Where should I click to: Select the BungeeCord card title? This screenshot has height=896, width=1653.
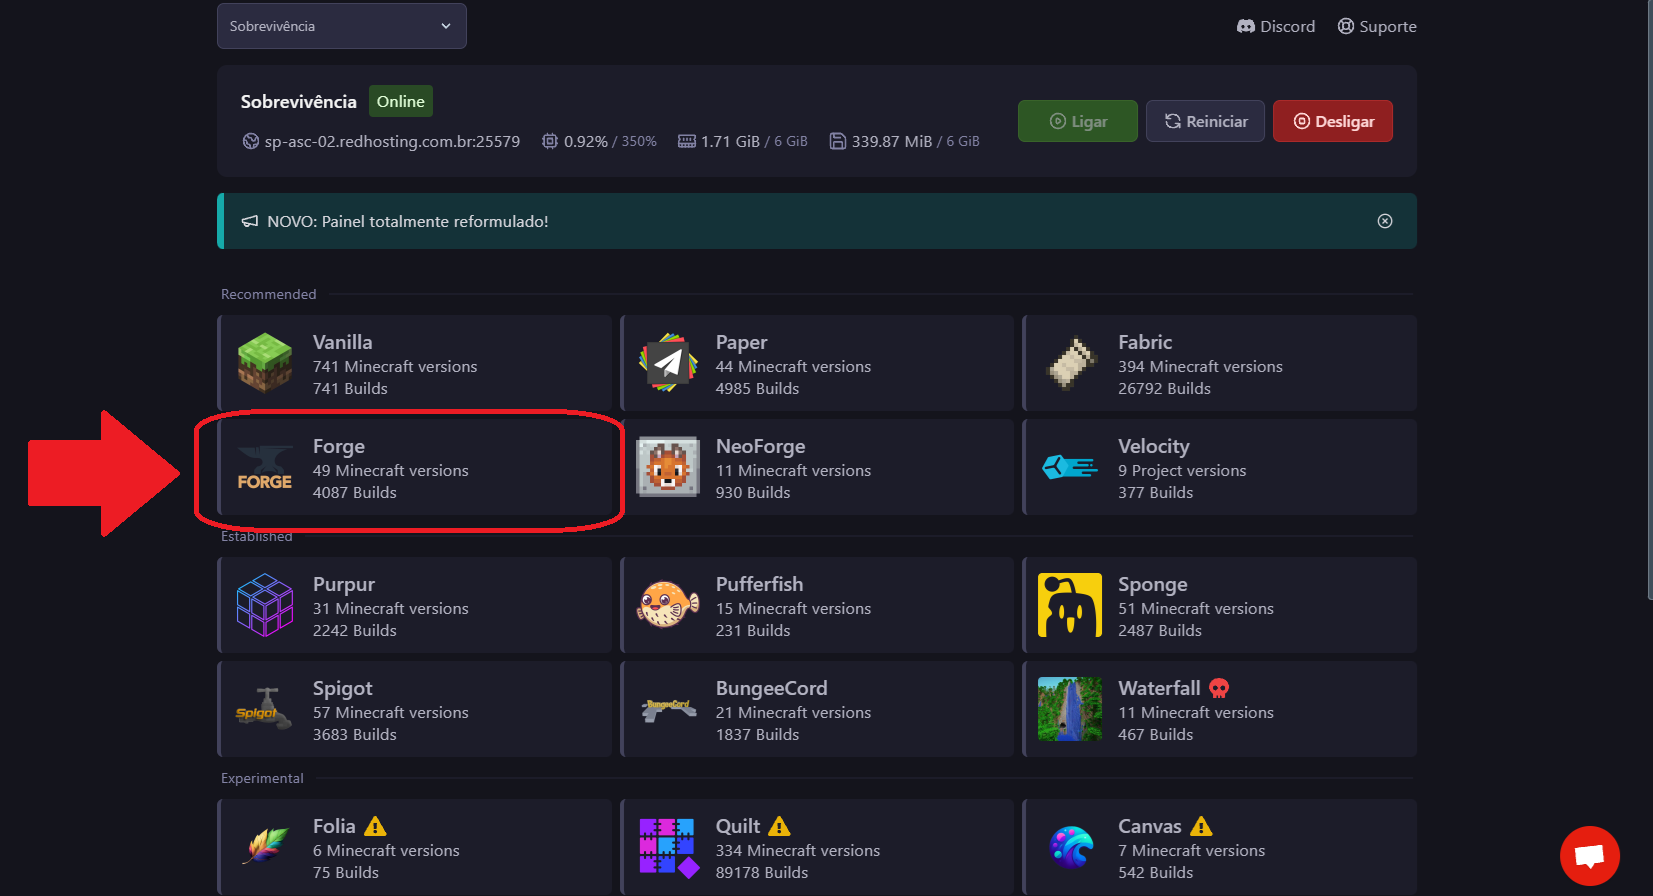coord(771,688)
